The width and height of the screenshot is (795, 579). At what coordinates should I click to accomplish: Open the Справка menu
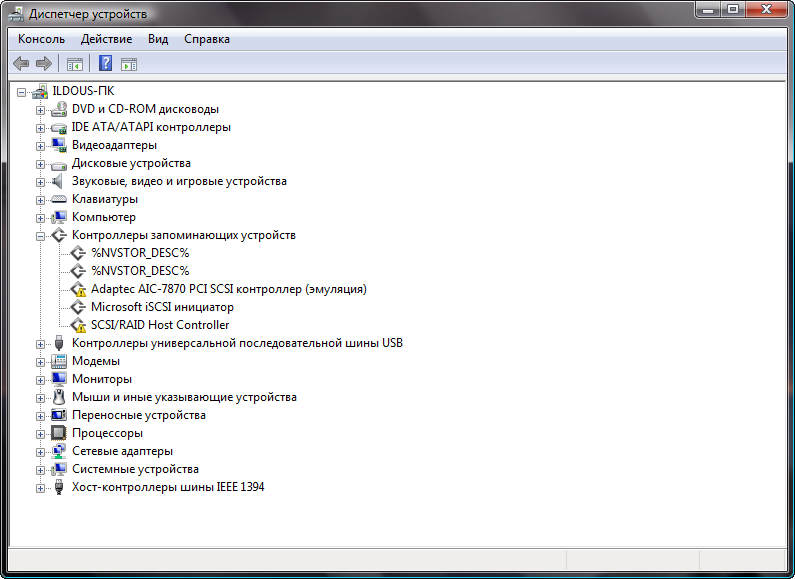point(207,39)
